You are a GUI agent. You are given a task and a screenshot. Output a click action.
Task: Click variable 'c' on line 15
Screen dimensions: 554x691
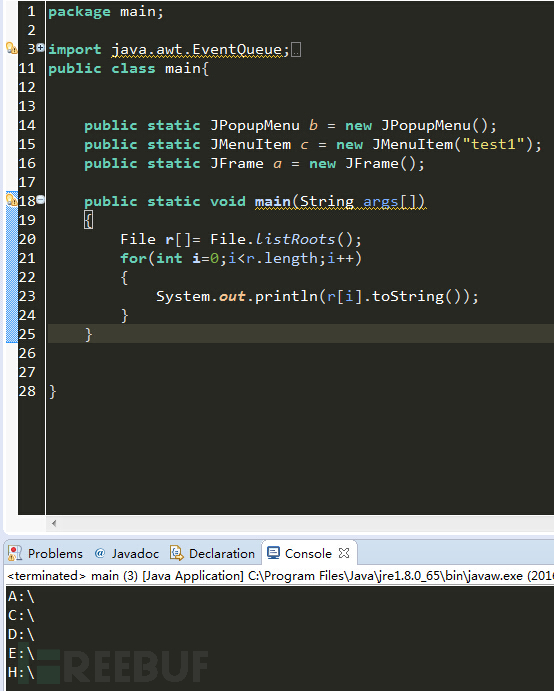click(x=304, y=145)
